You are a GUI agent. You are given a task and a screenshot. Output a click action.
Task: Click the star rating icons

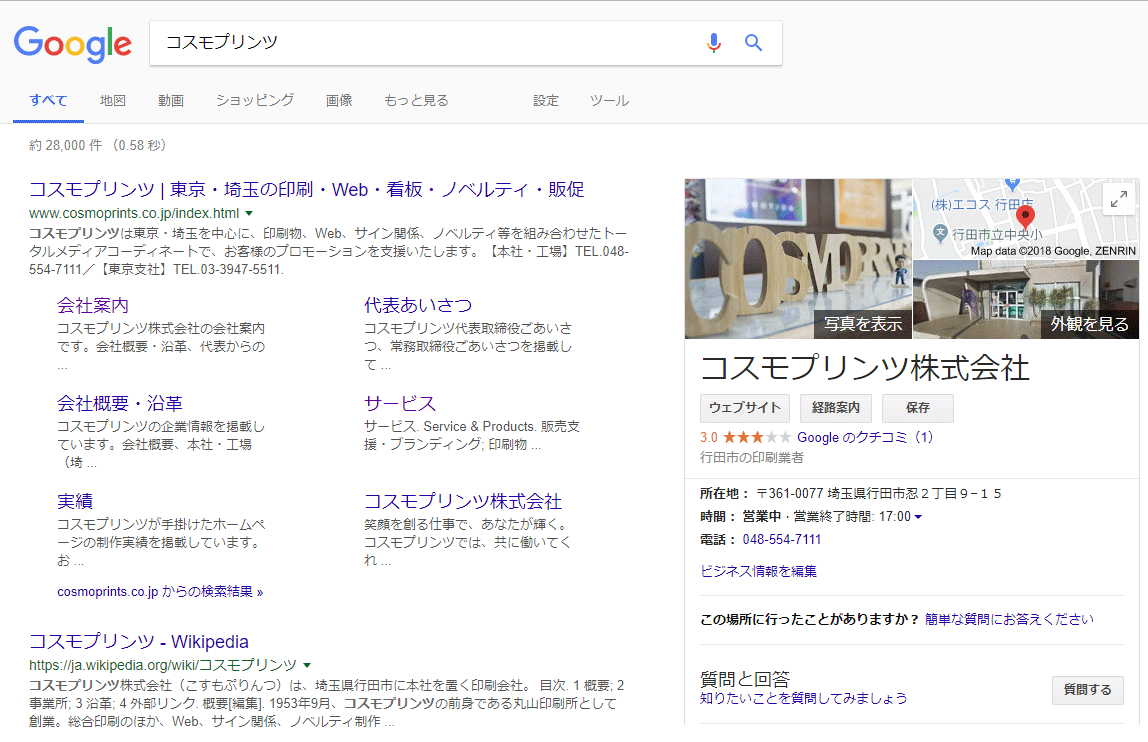coord(757,437)
